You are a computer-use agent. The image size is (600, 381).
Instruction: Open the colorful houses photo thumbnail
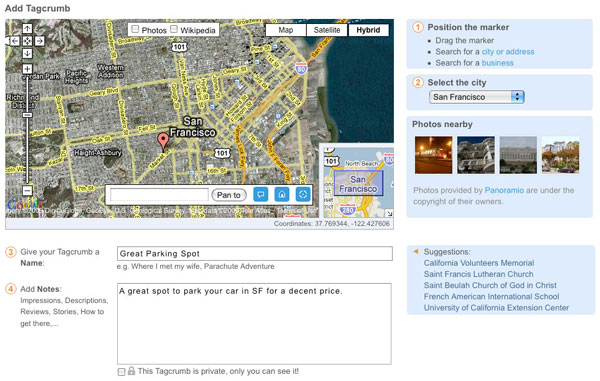tap(560, 155)
